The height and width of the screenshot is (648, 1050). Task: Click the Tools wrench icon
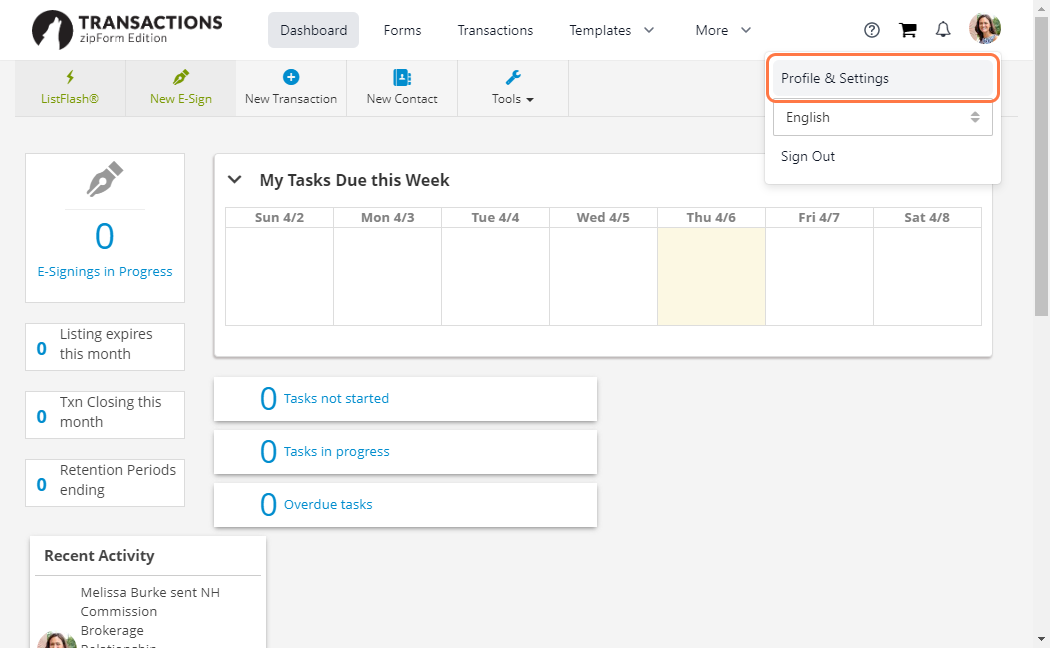coord(513,77)
